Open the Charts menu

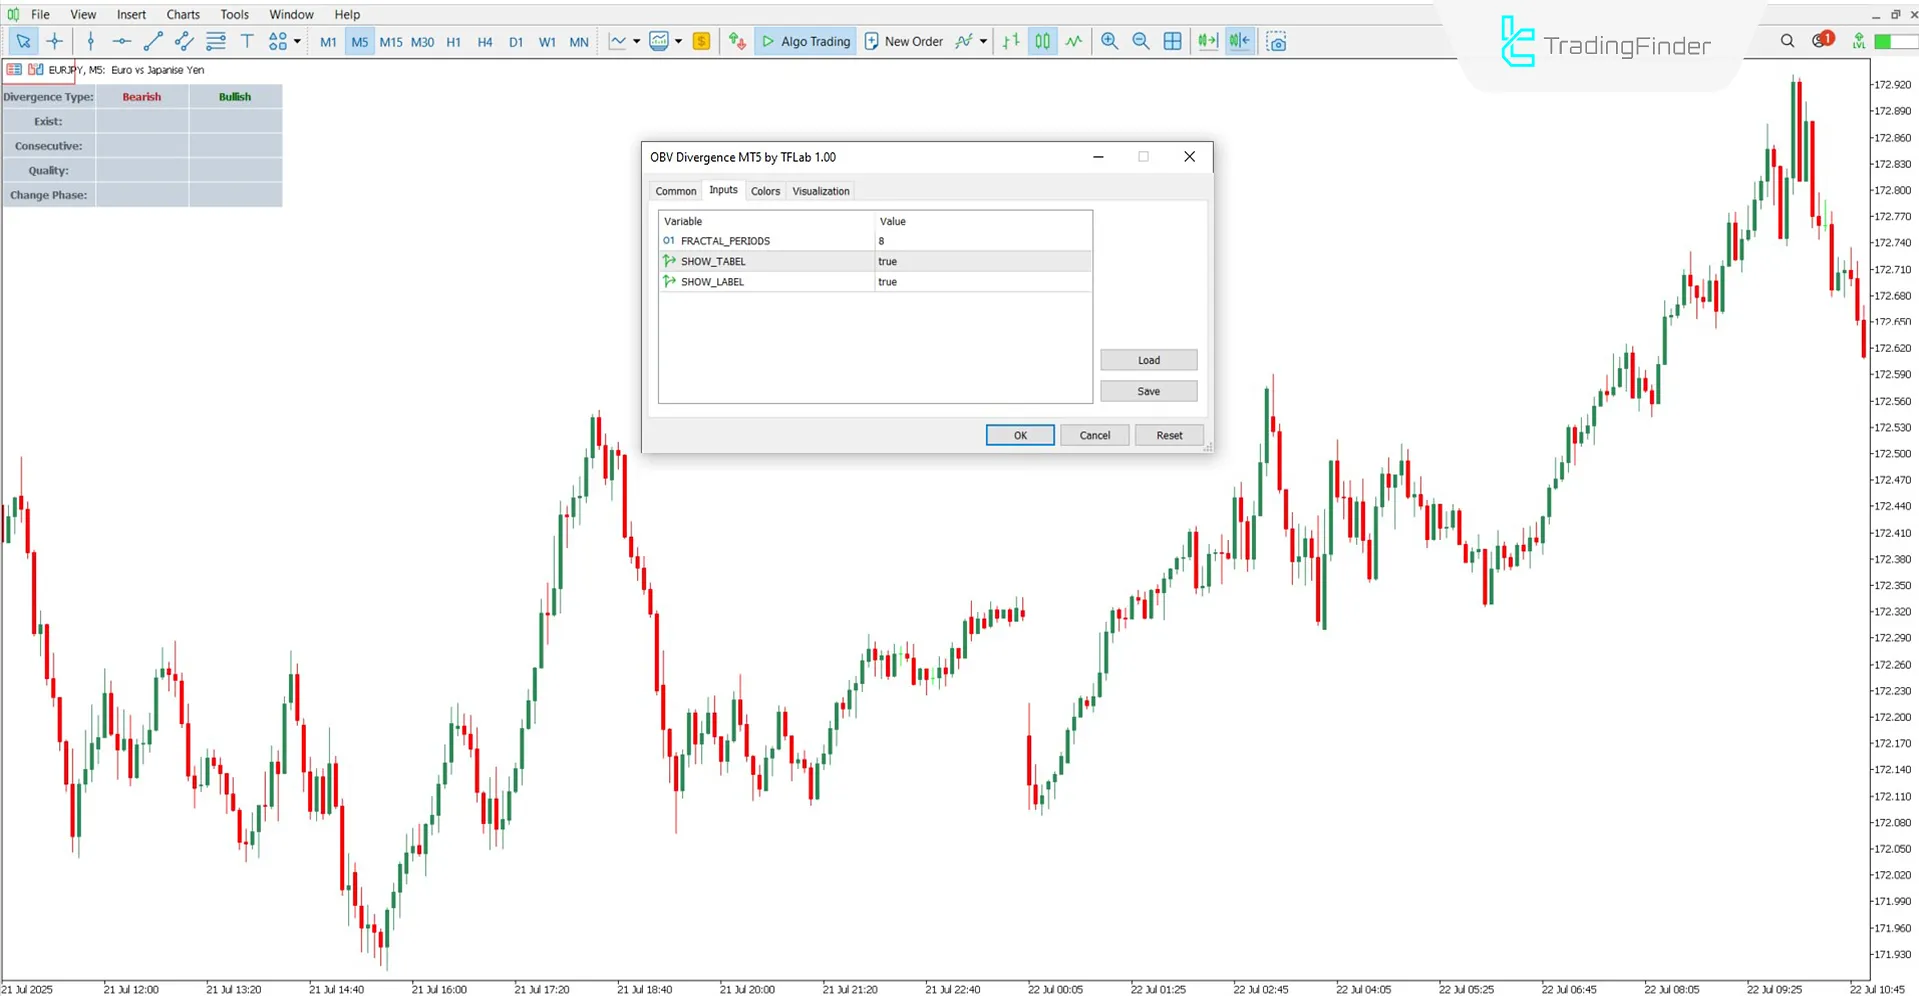tap(182, 14)
